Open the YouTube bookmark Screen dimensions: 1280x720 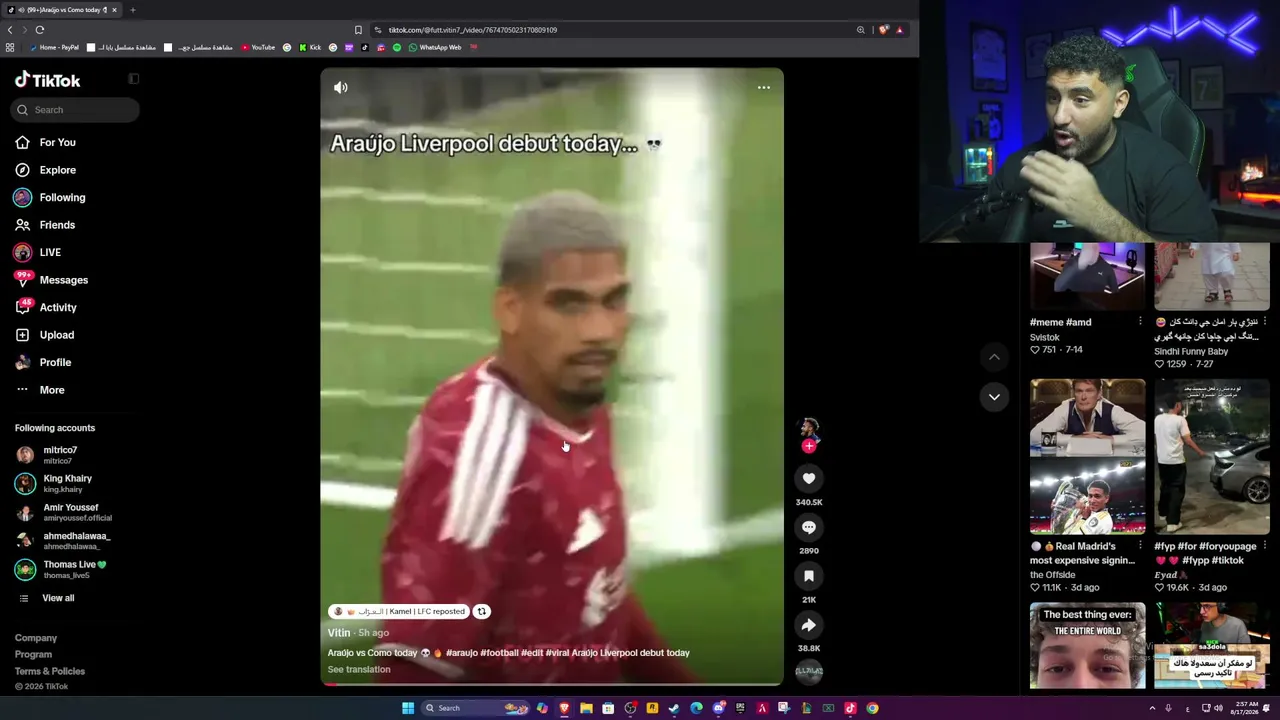258,47
